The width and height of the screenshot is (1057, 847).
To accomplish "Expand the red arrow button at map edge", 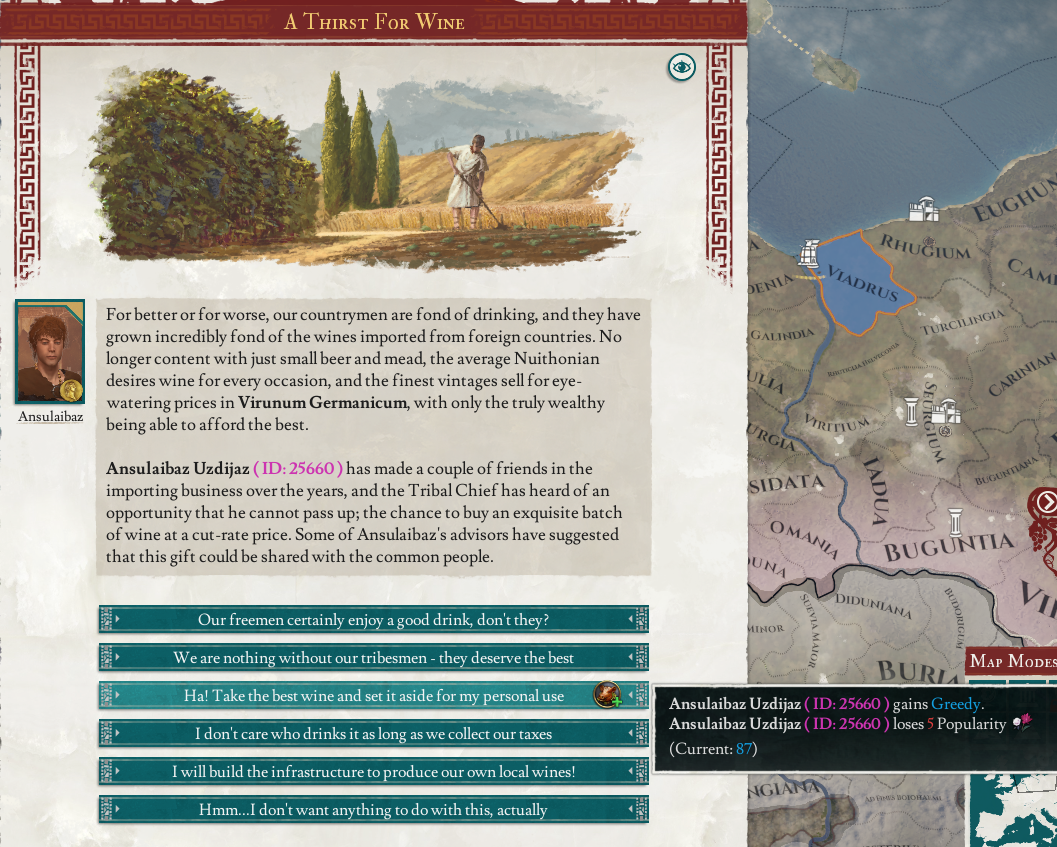I will tap(1045, 502).
